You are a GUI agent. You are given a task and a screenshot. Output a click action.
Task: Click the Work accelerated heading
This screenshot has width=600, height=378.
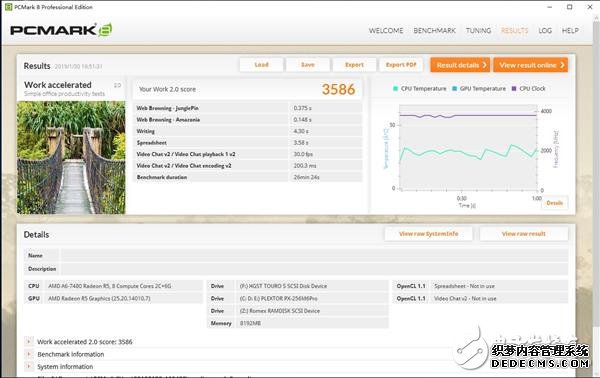(58, 85)
